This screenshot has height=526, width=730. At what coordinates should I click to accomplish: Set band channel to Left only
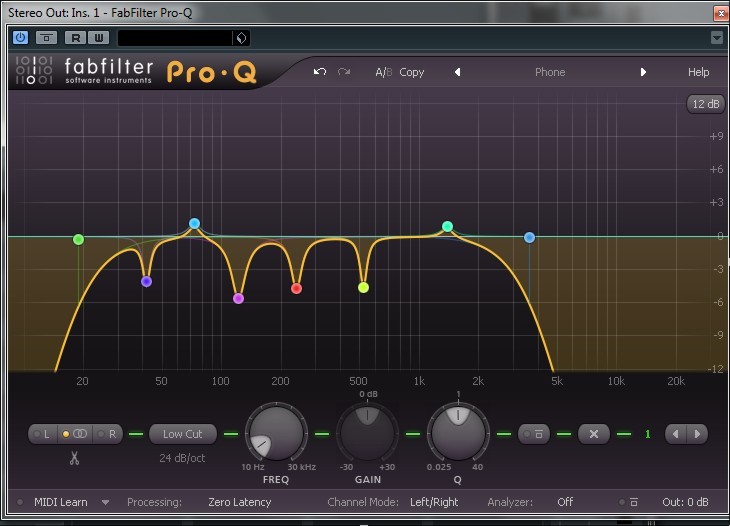click(x=42, y=434)
